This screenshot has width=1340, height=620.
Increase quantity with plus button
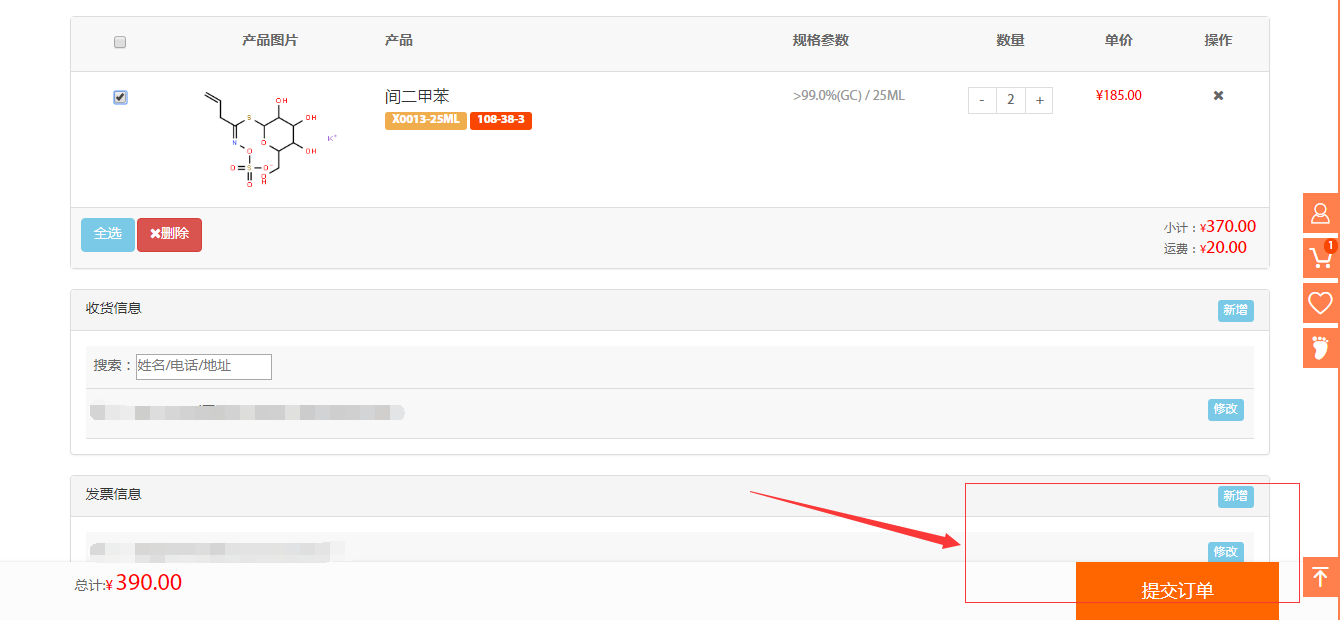coord(1039,100)
